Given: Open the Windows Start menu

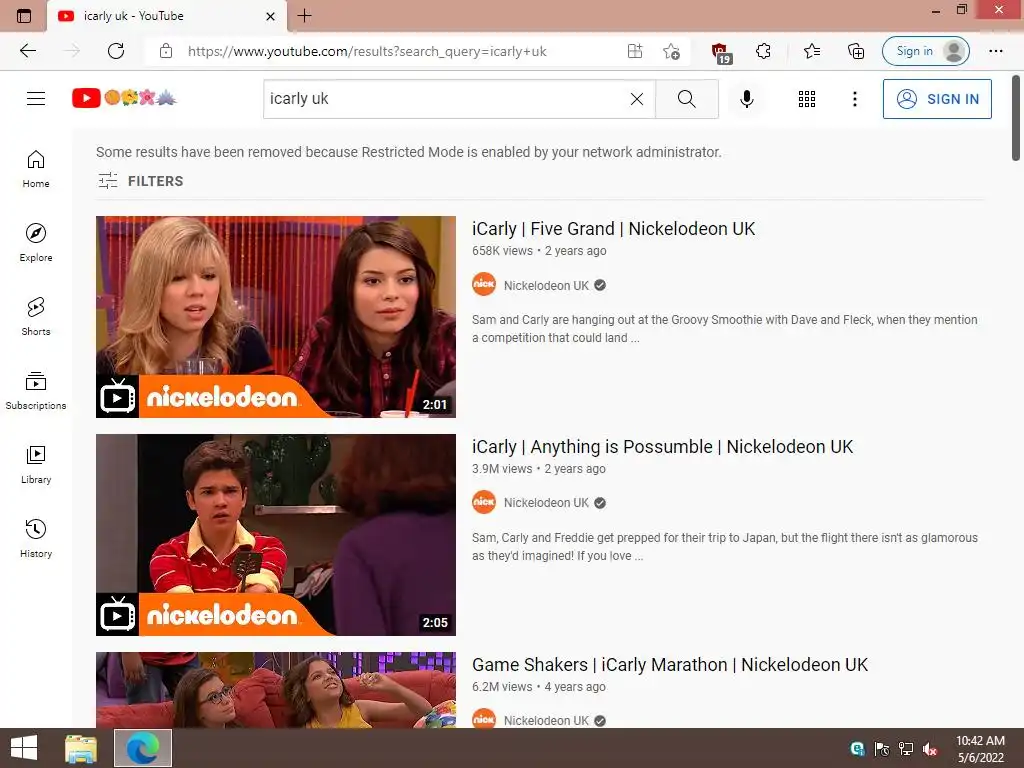Looking at the screenshot, I should tap(24, 748).
